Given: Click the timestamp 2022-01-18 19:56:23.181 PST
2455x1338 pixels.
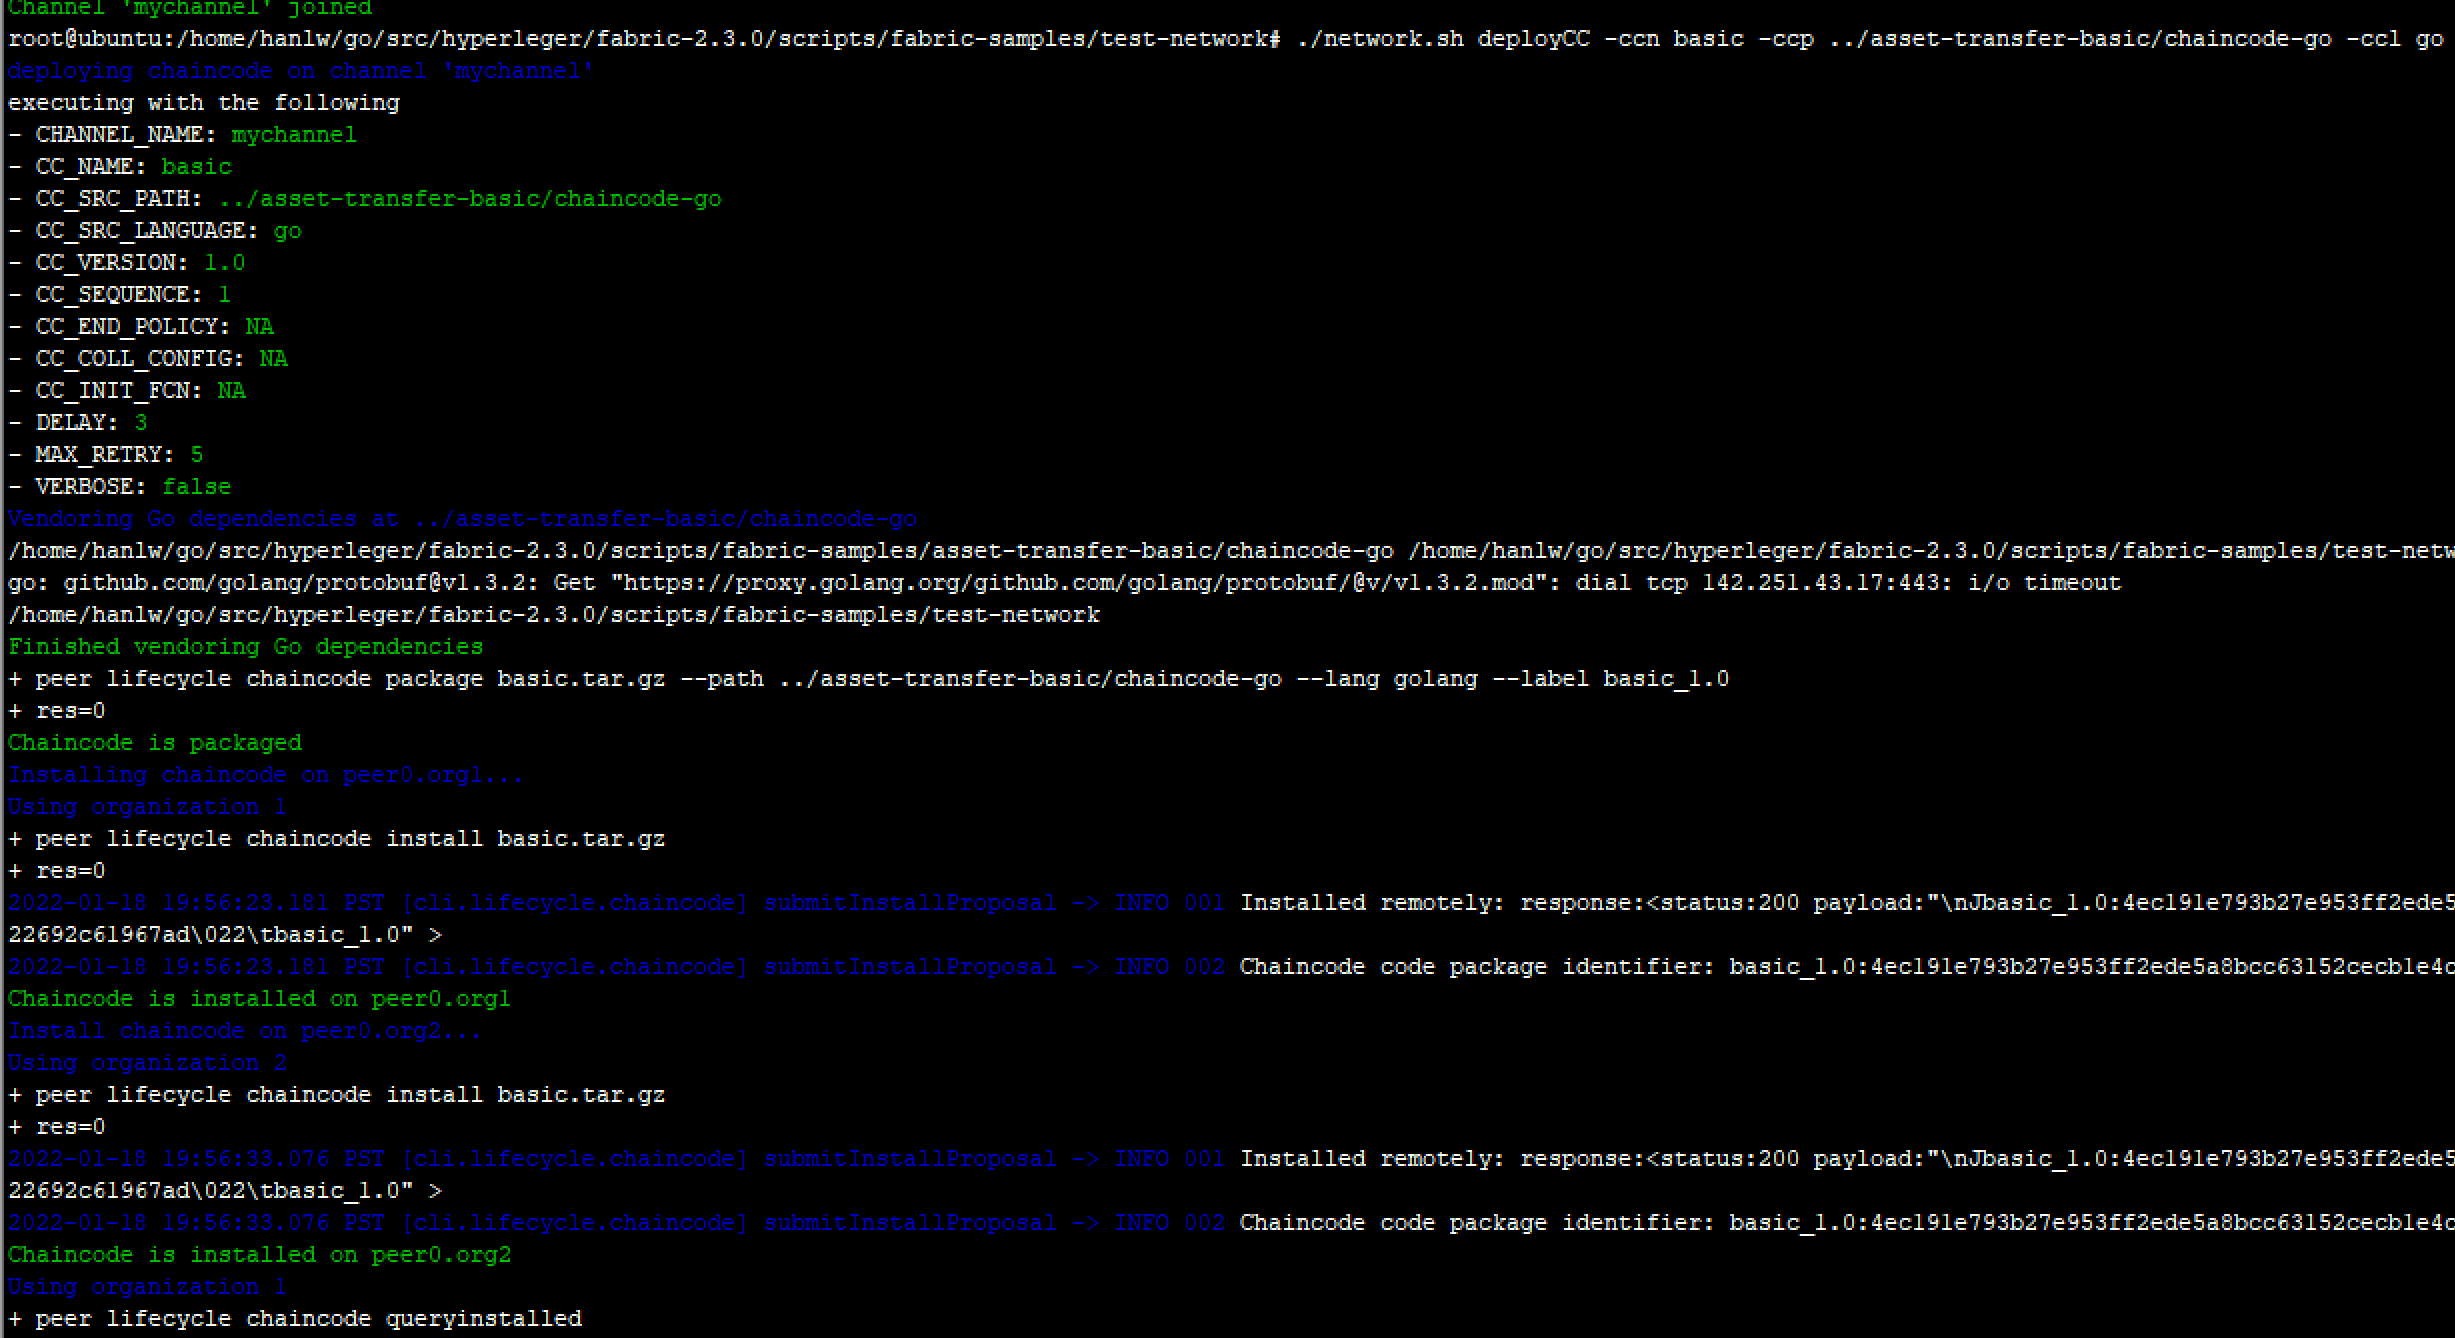Looking at the screenshot, I should (195, 902).
